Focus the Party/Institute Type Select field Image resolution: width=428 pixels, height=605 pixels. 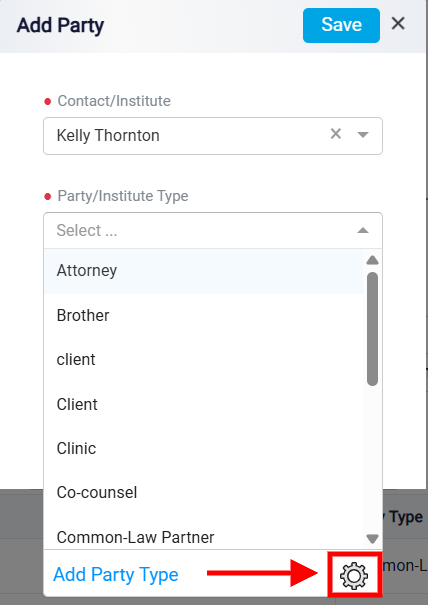(x=213, y=230)
